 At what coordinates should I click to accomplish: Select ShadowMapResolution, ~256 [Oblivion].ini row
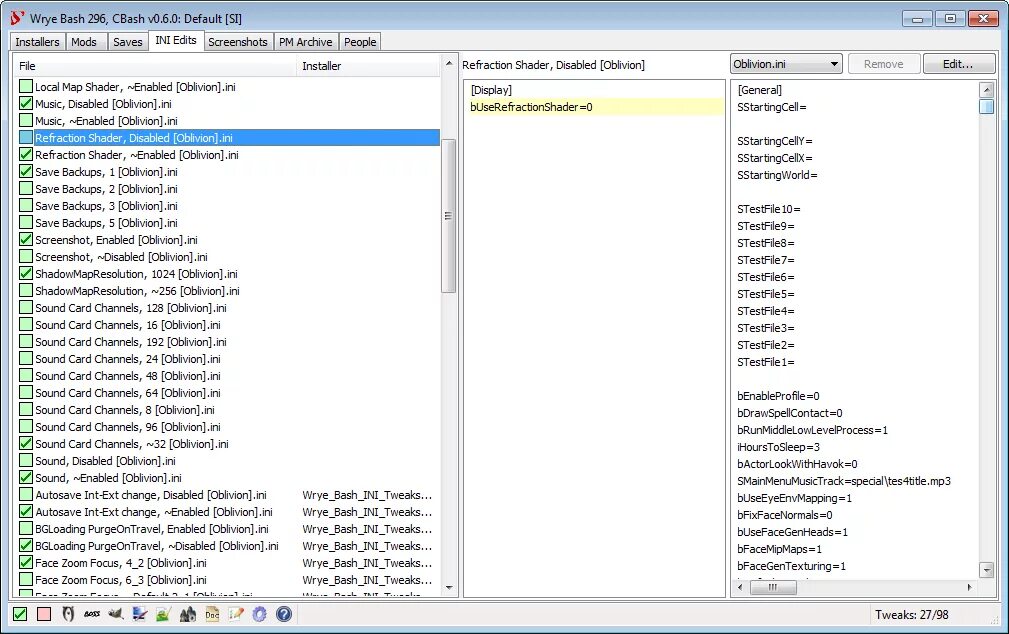(x=229, y=291)
